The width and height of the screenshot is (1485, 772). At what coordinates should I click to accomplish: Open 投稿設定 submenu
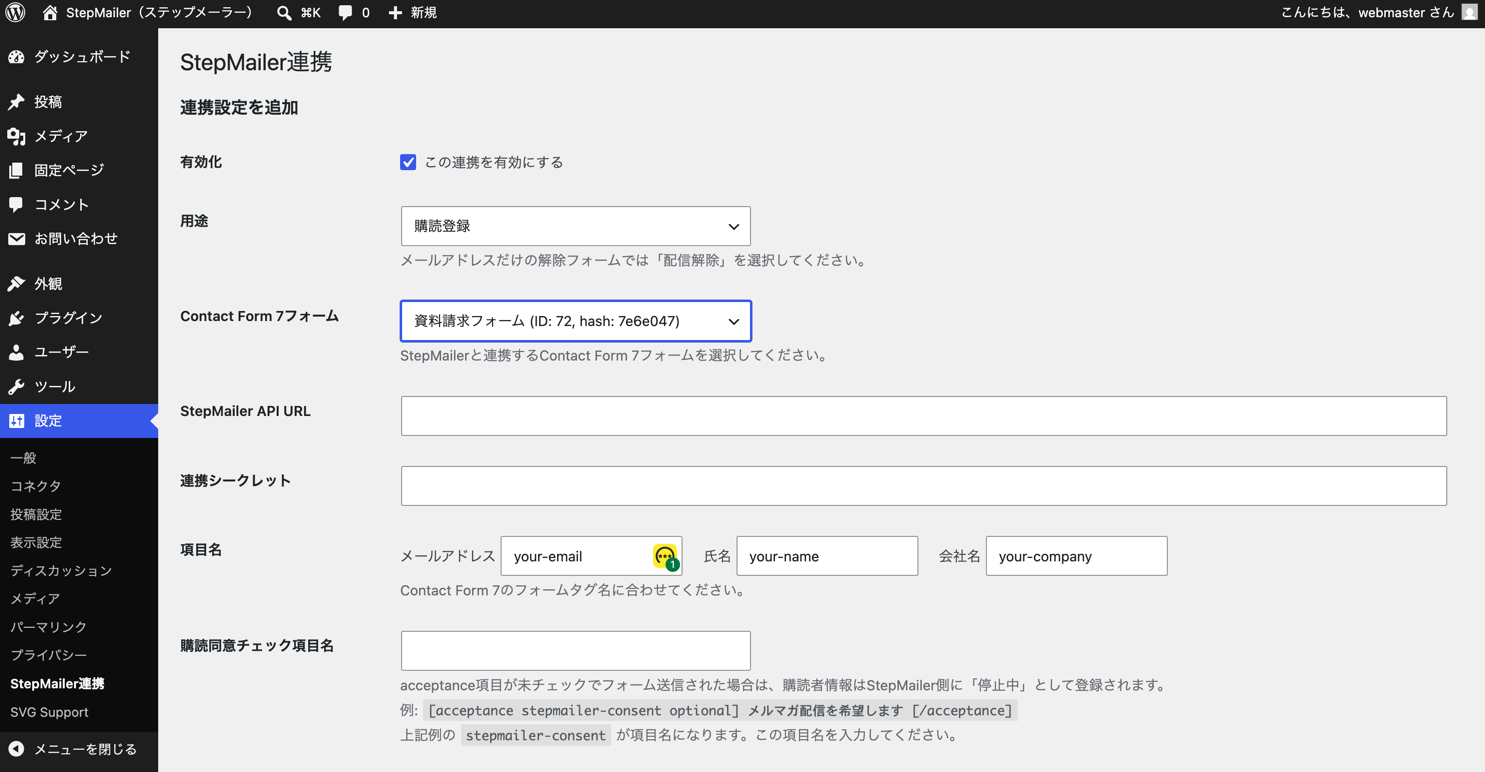click(36, 514)
